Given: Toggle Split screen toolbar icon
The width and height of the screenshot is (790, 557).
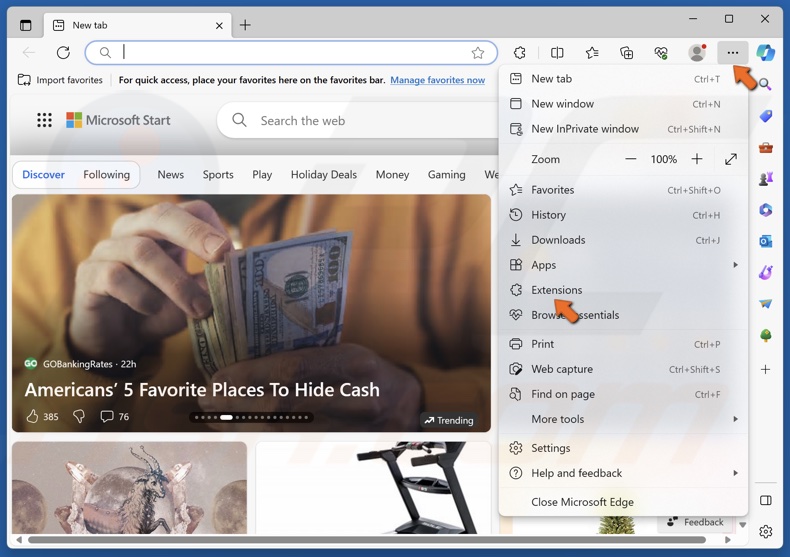Looking at the screenshot, I should 557,52.
